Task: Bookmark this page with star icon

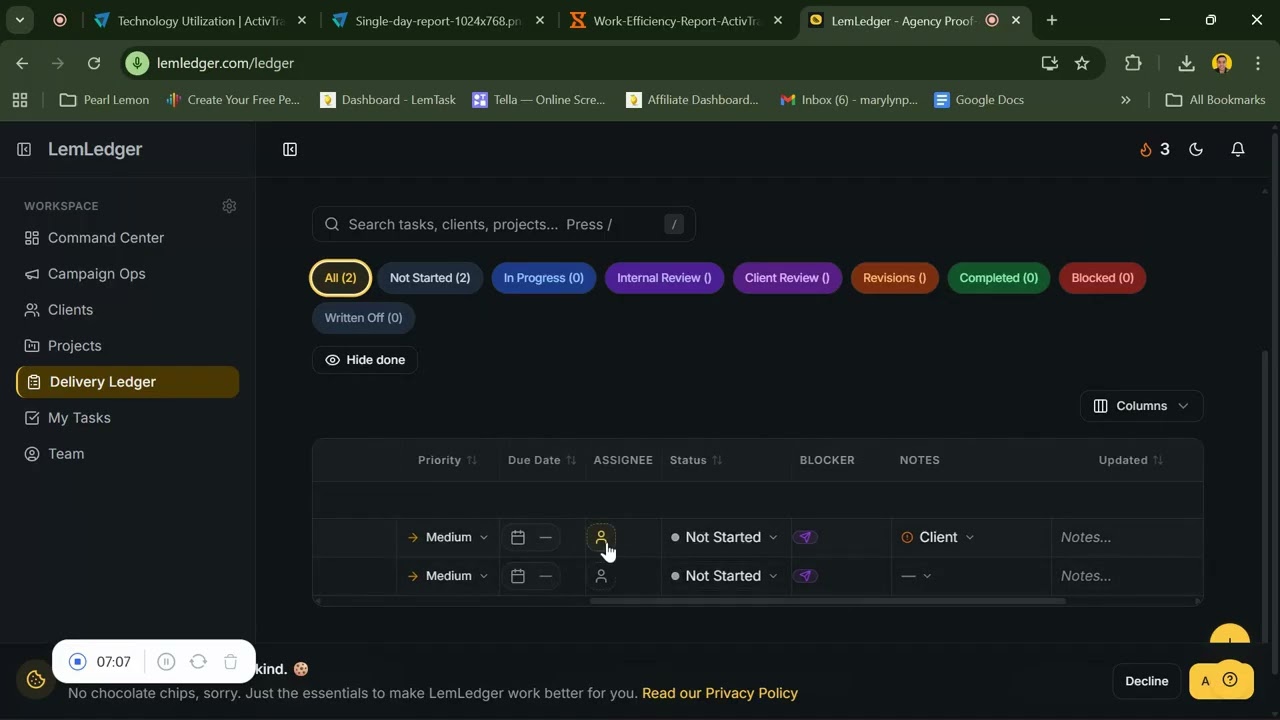Action: pos(1082,63)
